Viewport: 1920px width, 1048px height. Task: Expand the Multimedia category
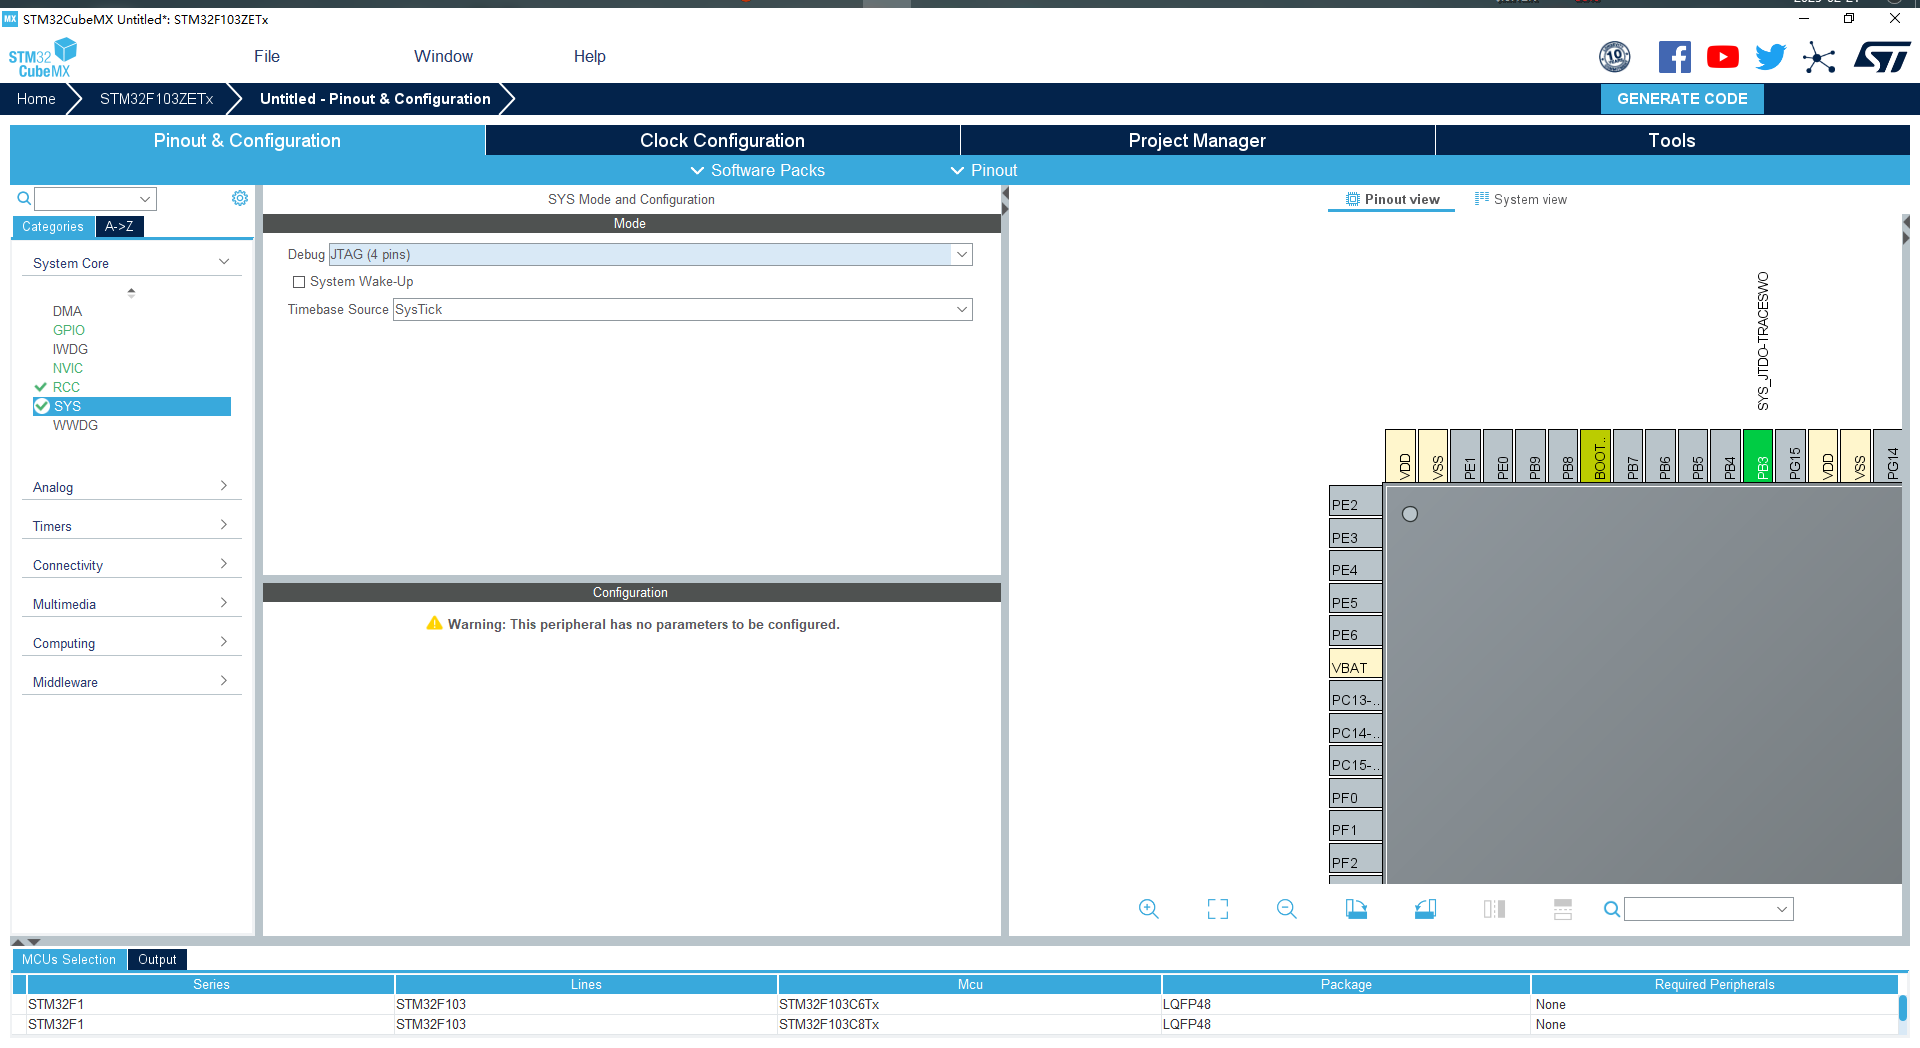coord(224,603)
